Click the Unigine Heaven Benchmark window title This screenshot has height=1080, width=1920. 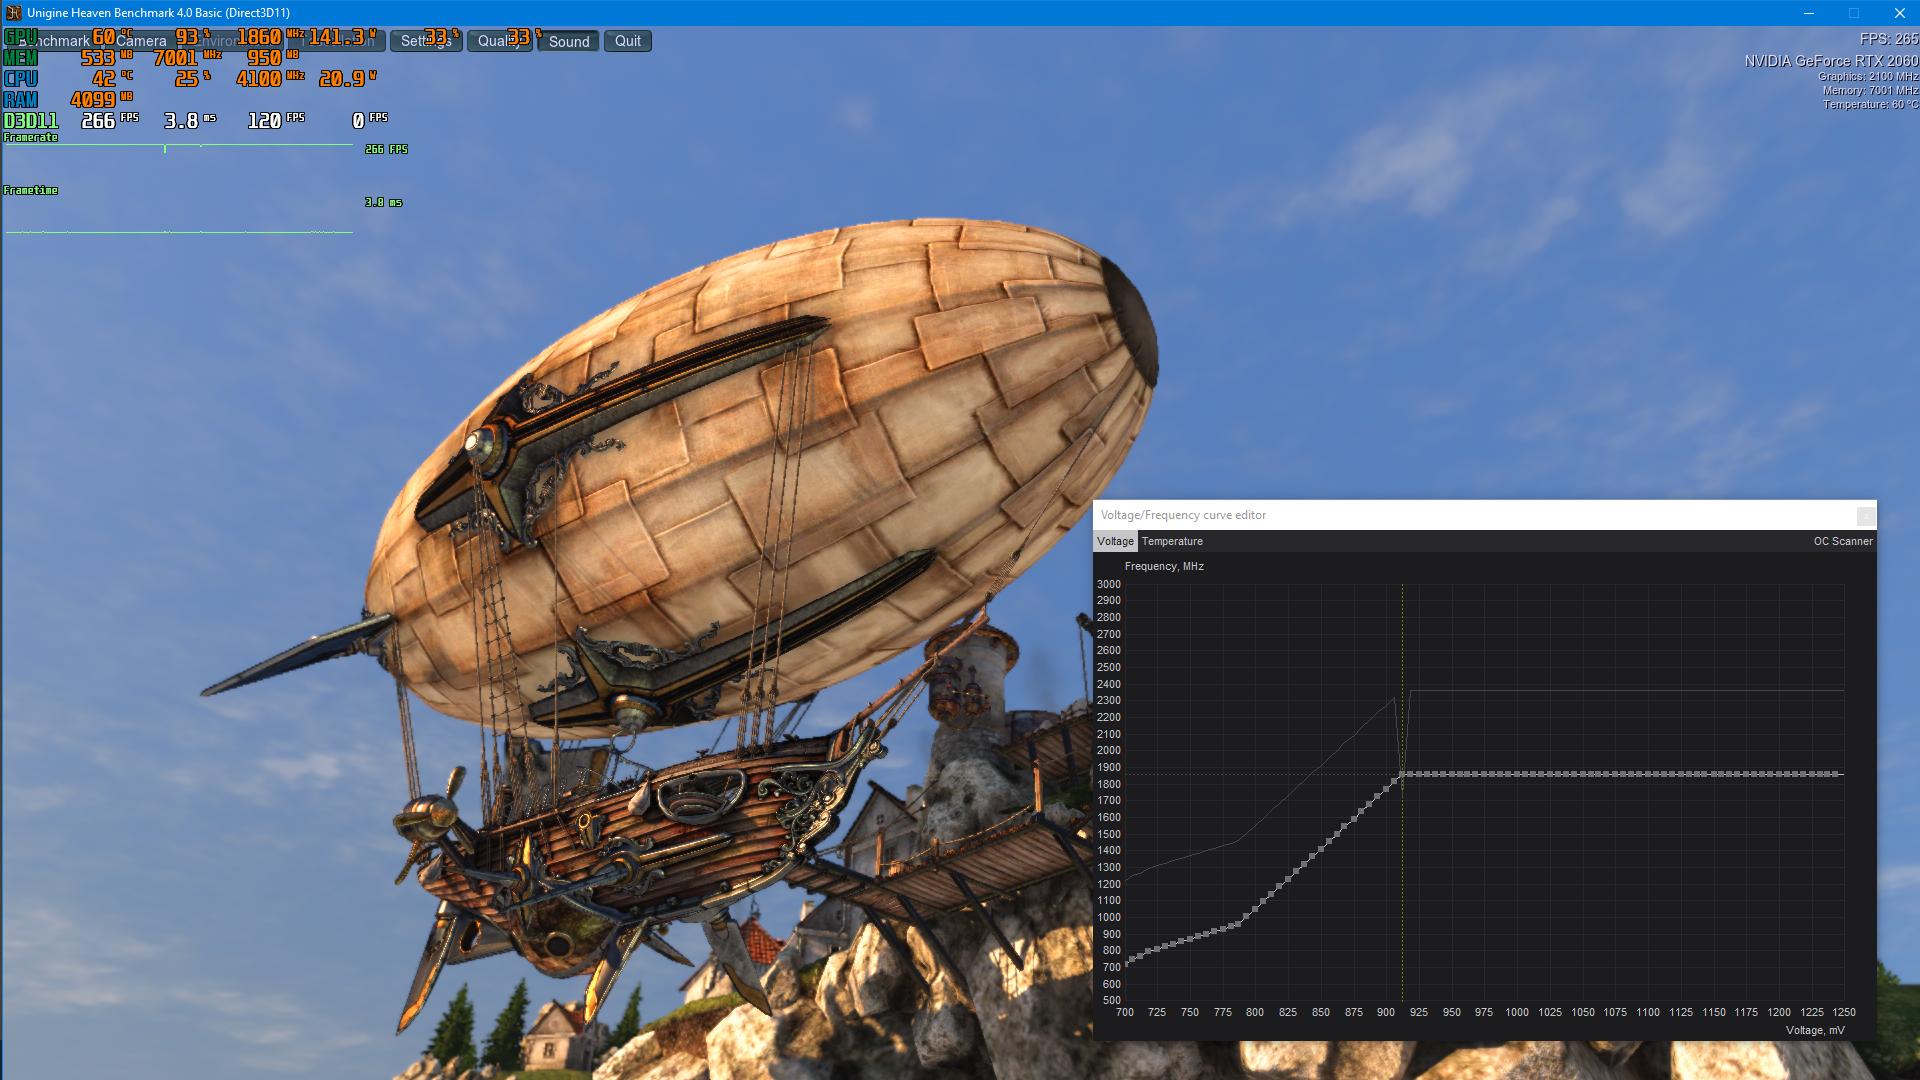pyautogui.click(x=159, y=13)
